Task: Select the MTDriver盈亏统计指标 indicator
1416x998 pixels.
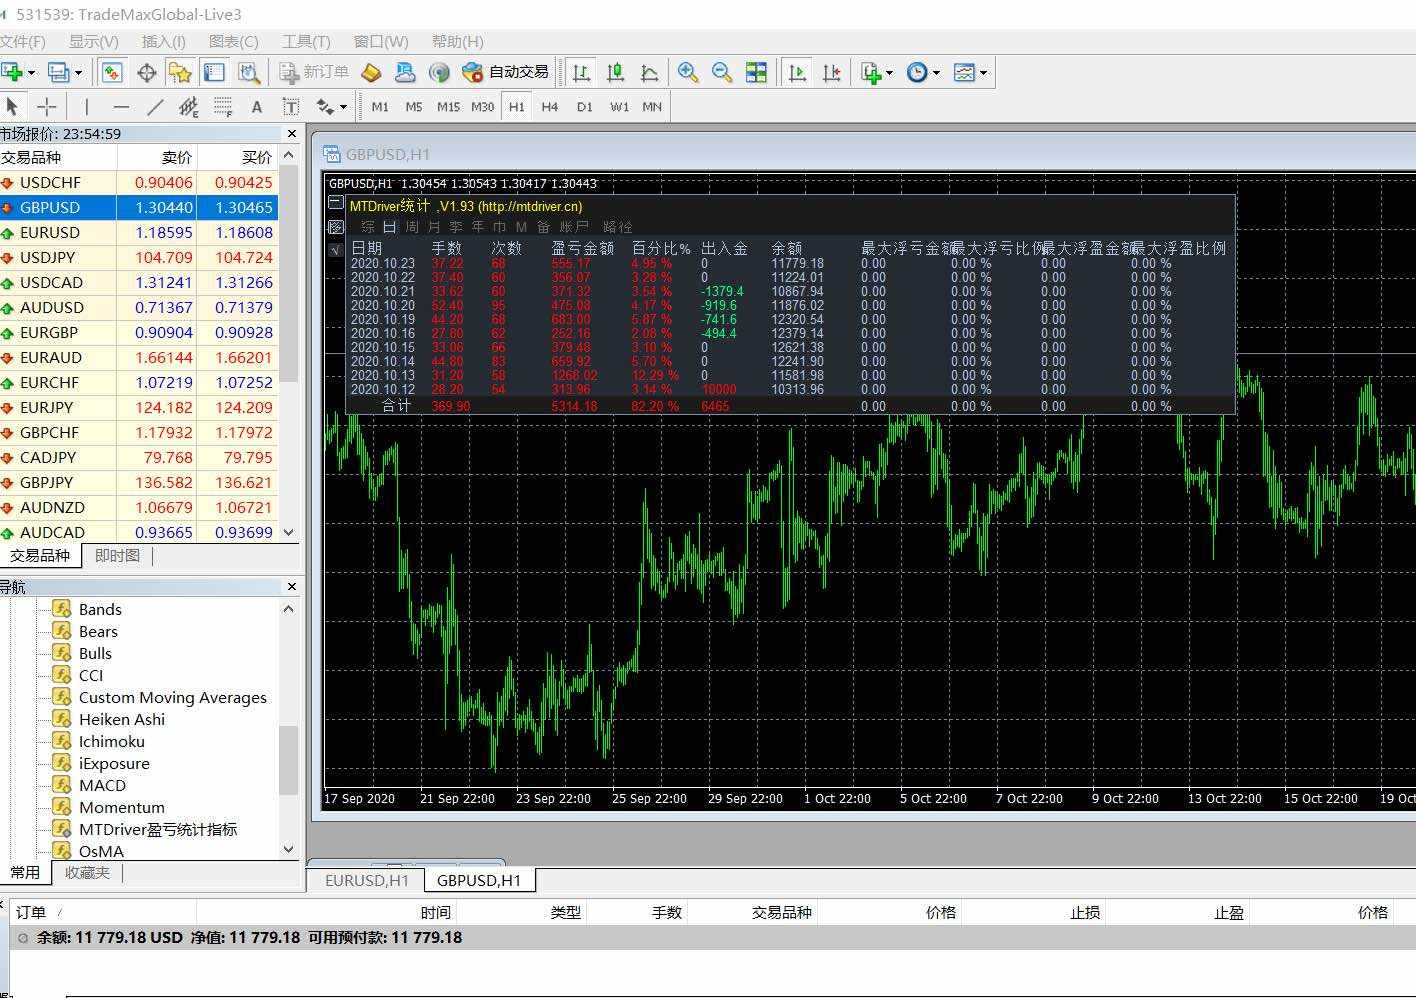Action: tap(157, 829)
